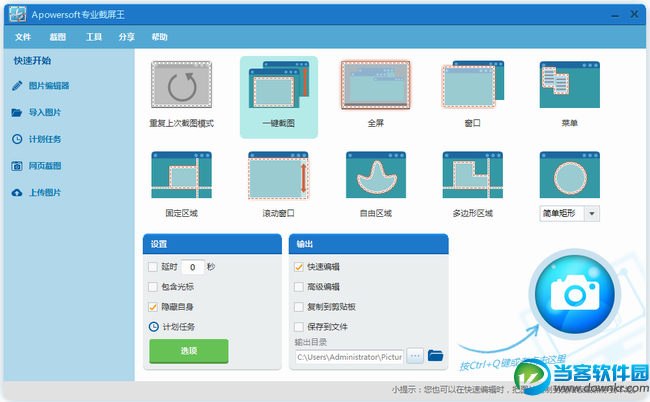The height and width of the screenshot is (402, 650).
Task: Choose the 固定区域 fixed region capture
Action: (x=182, y=174)
